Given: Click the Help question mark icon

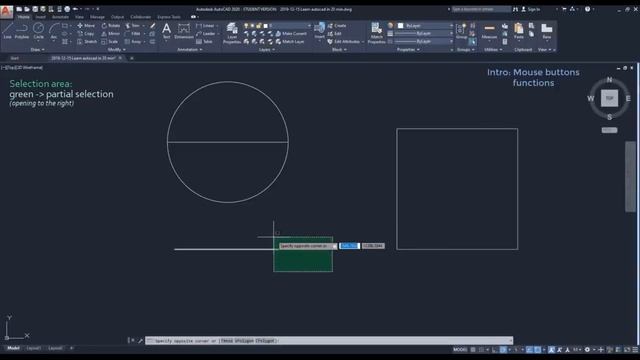Looking at the screenshot, I should (587, 9).
